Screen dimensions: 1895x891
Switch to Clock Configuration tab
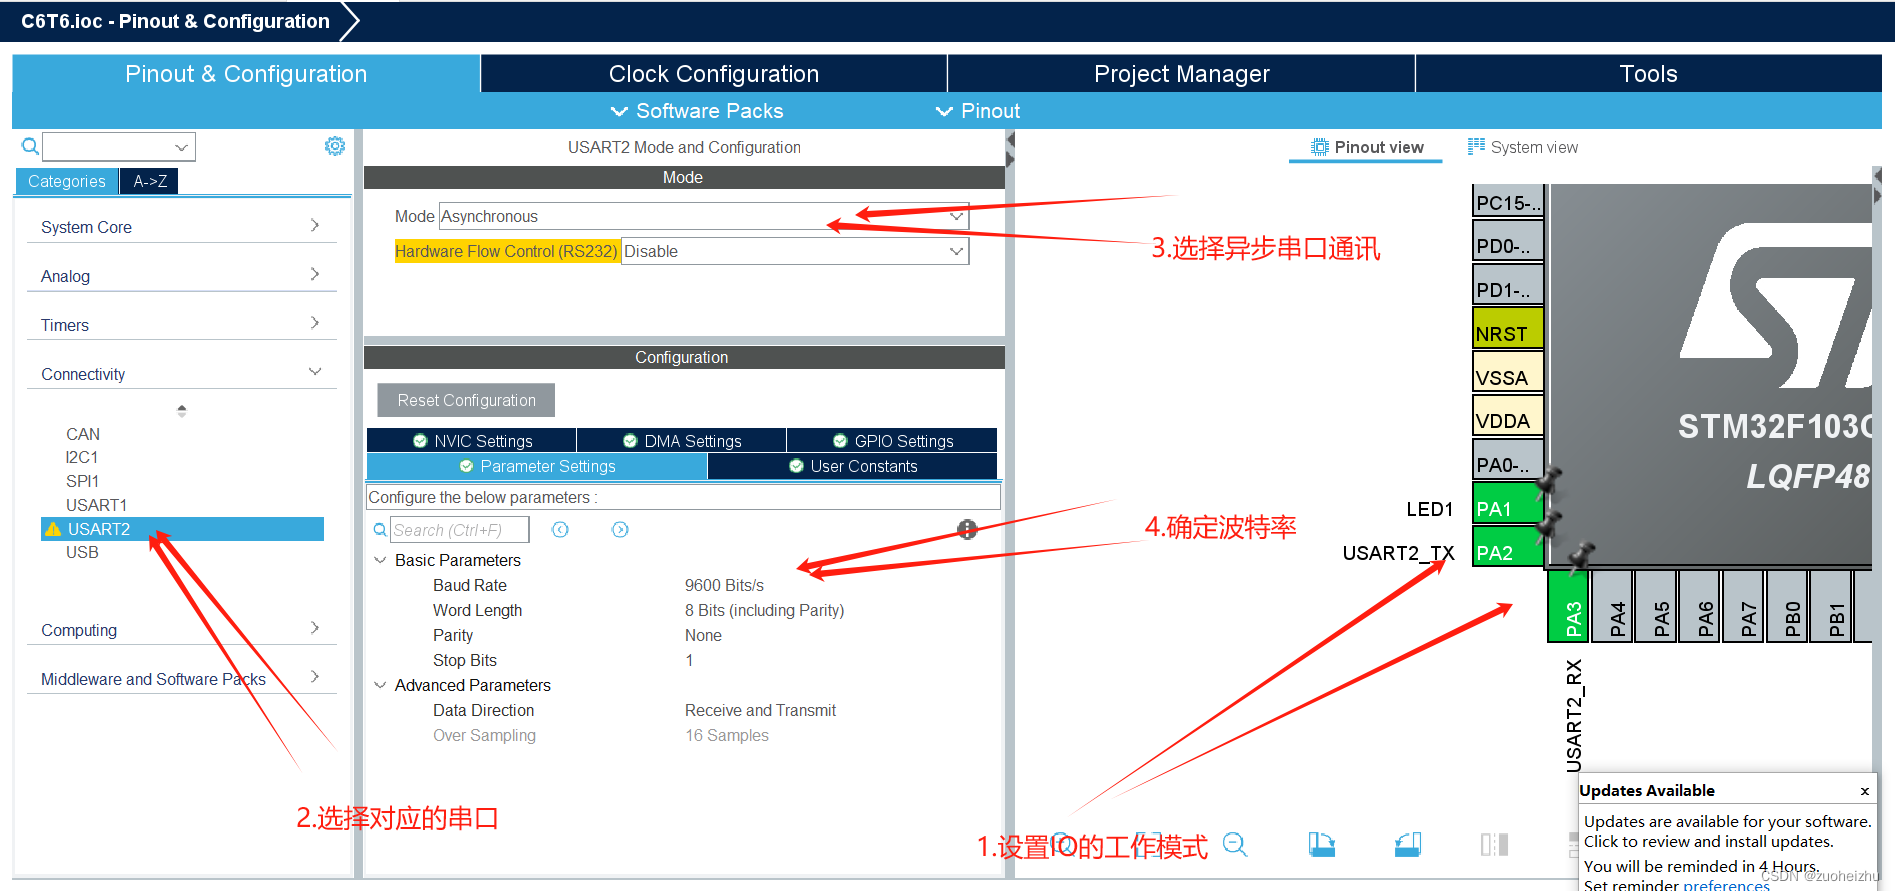[x=714, y=74]
